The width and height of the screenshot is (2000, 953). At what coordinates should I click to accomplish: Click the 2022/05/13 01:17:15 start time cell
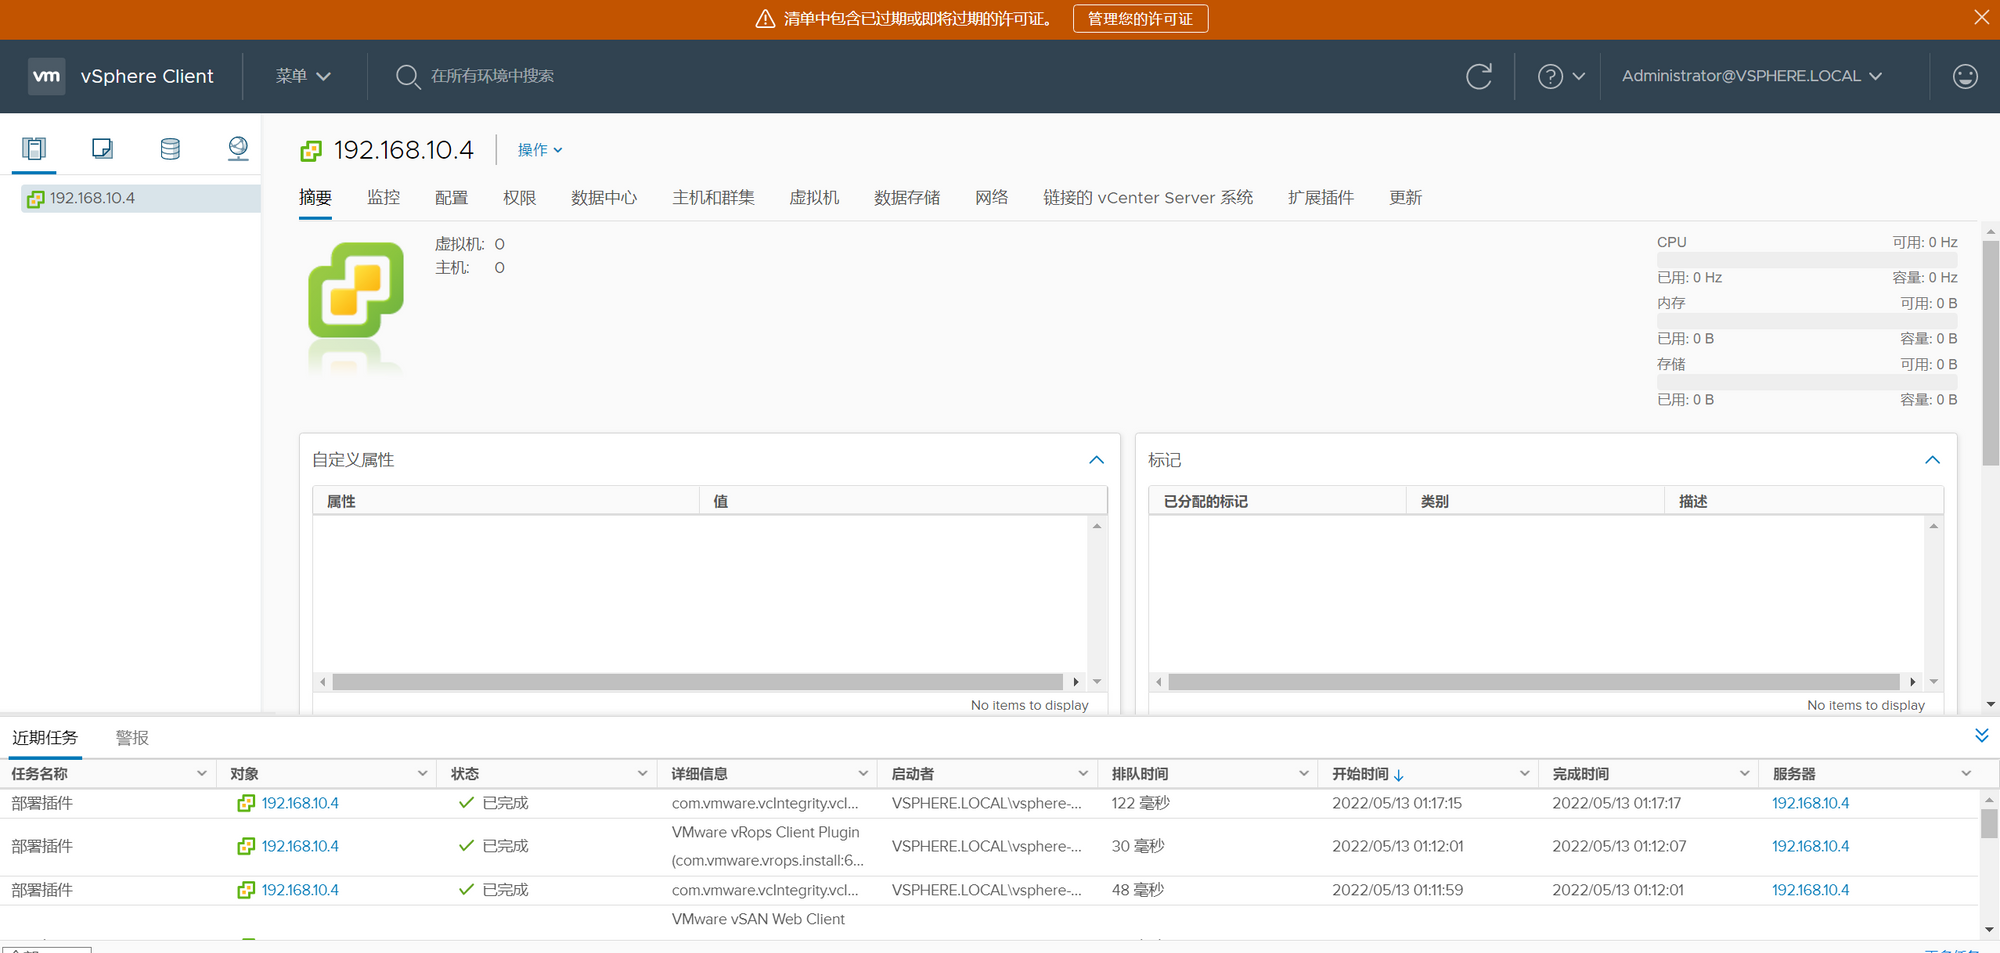pyautogui.click(x=1397, y=803)
